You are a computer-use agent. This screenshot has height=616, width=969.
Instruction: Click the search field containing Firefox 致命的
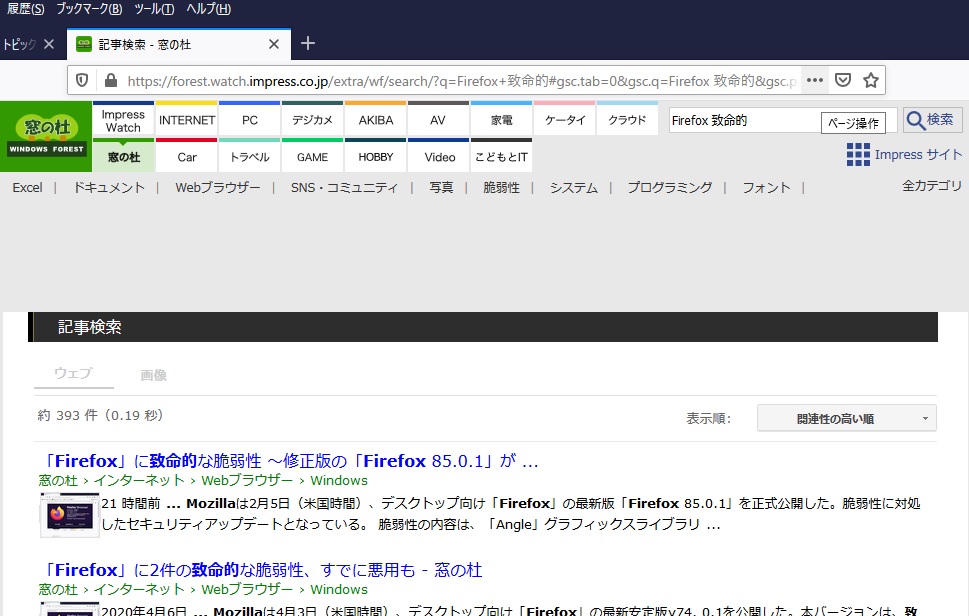pos(743,121)
